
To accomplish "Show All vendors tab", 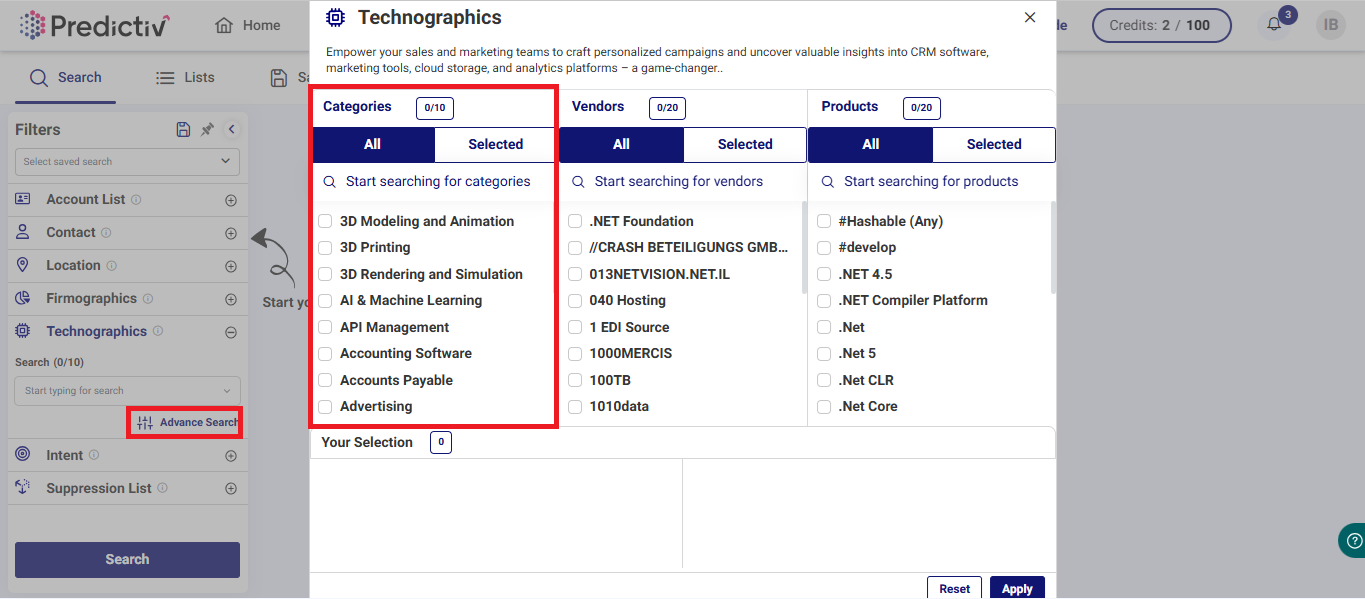I will [621, 144].
